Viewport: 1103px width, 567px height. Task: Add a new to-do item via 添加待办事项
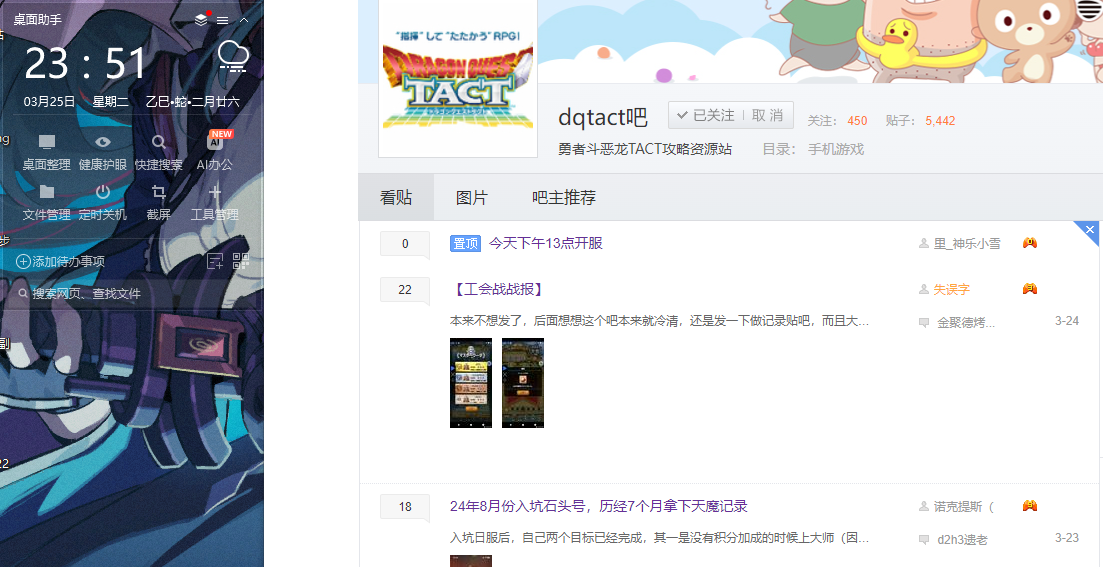(60, 262)
